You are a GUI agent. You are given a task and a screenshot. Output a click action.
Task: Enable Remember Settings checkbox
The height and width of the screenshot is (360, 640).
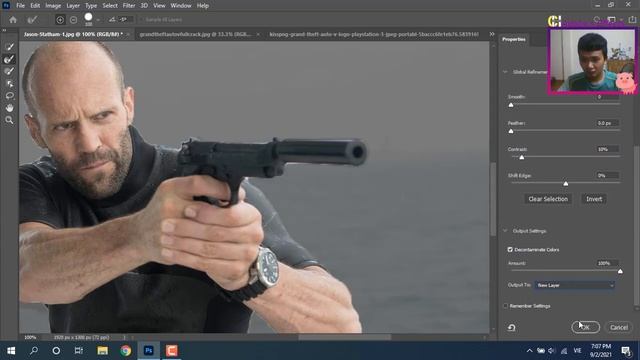click(506, 306)
